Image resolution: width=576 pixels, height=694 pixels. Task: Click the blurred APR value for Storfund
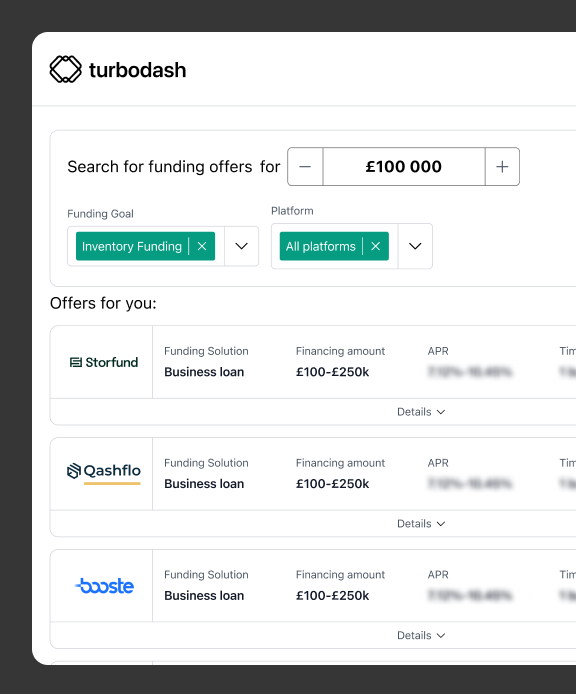(470, 372)
